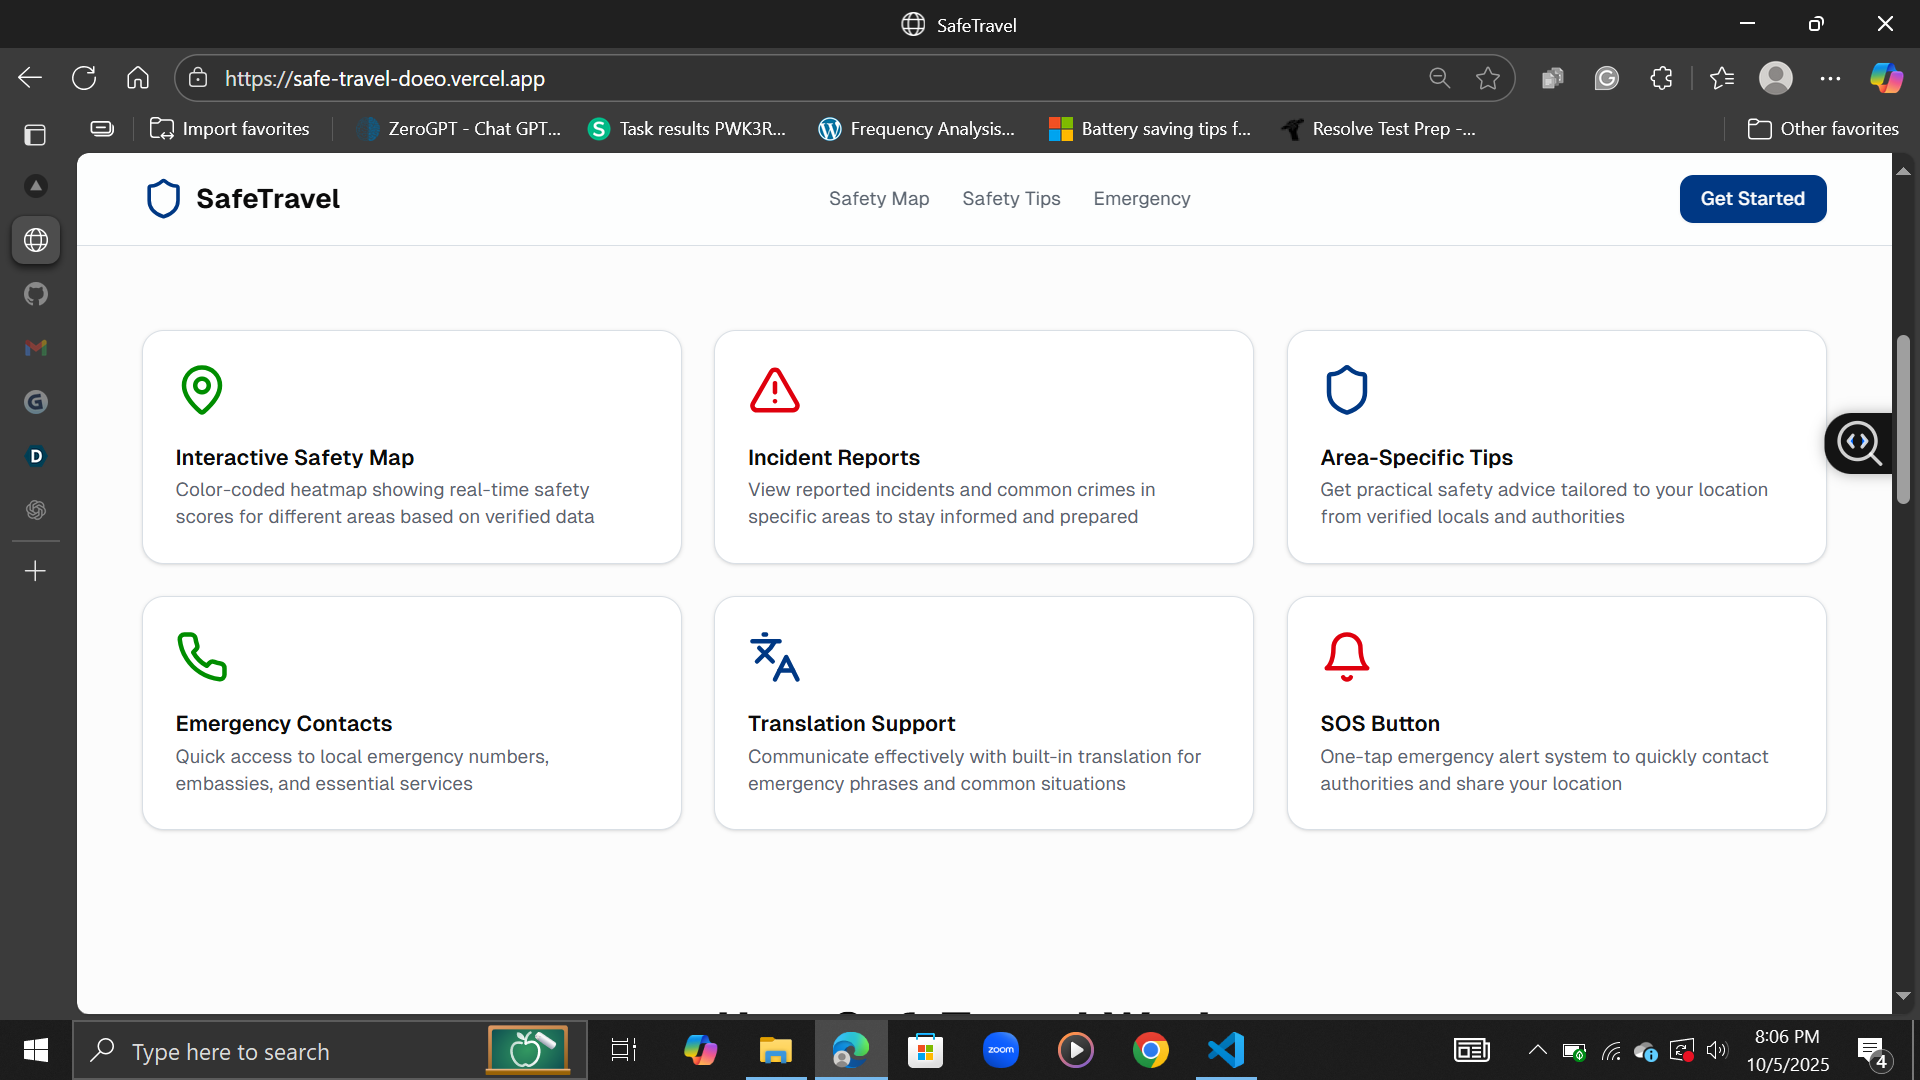This screenshot has height=1080, width=1920.
Task: Open browser Settings and more menu
Action: (1830, 78)
